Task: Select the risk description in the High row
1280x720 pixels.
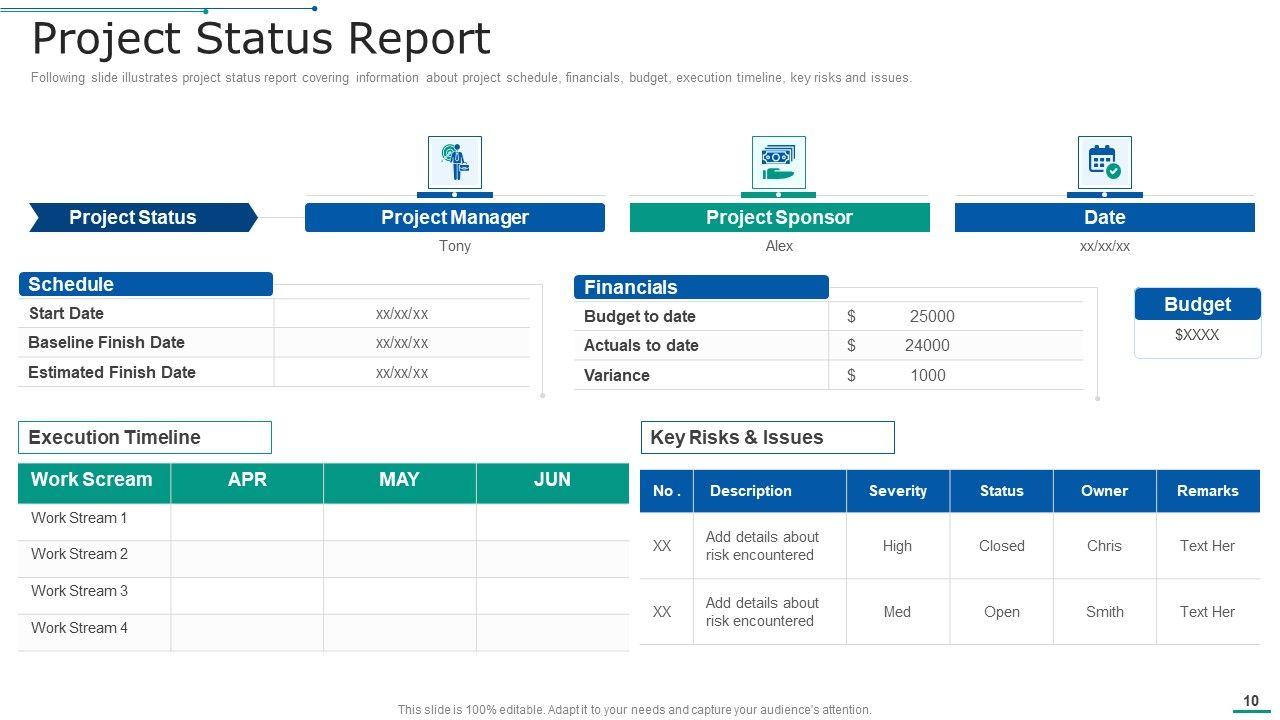Action: pyautogui.click(x=762, y=546)
